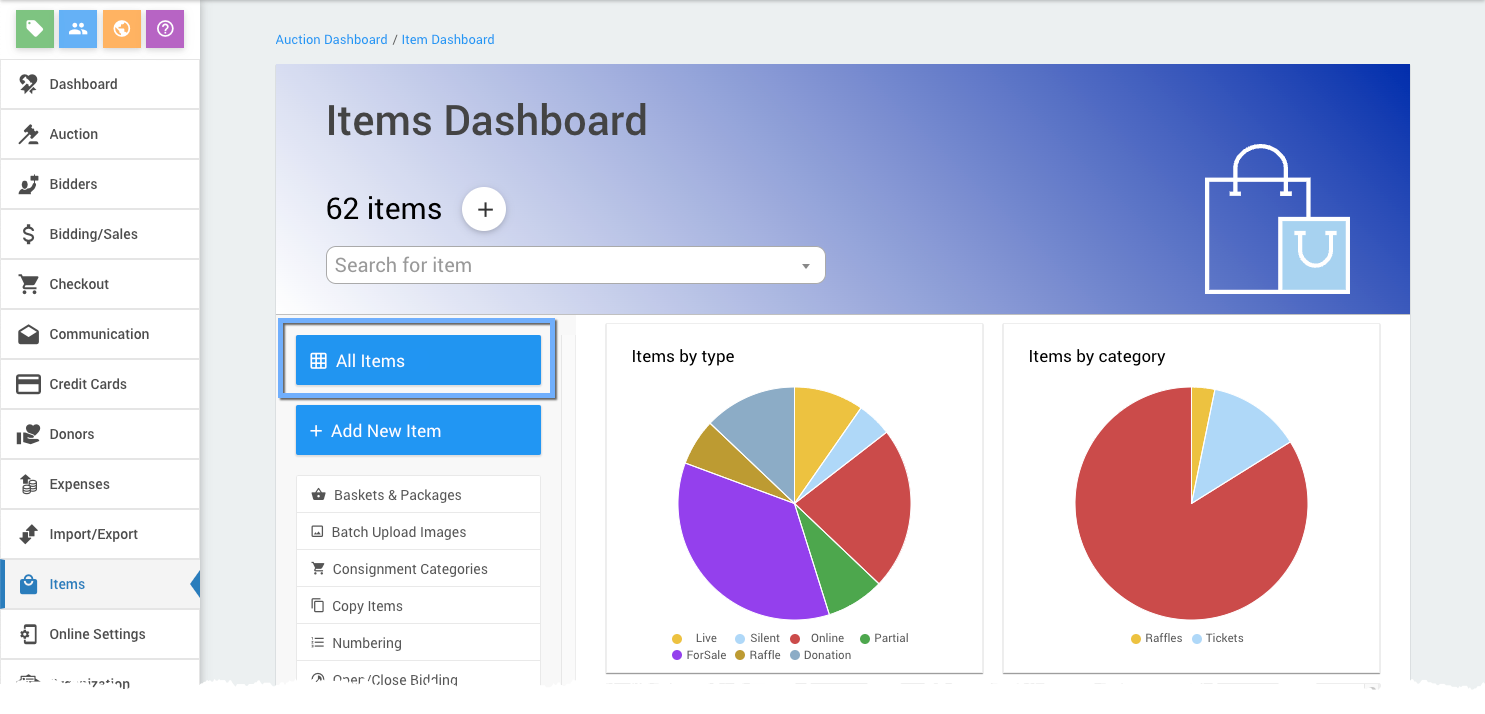Toggle the ForSale legend entry in type chart
Viewport: 1485px width, 714px height.
coord(699,655)
